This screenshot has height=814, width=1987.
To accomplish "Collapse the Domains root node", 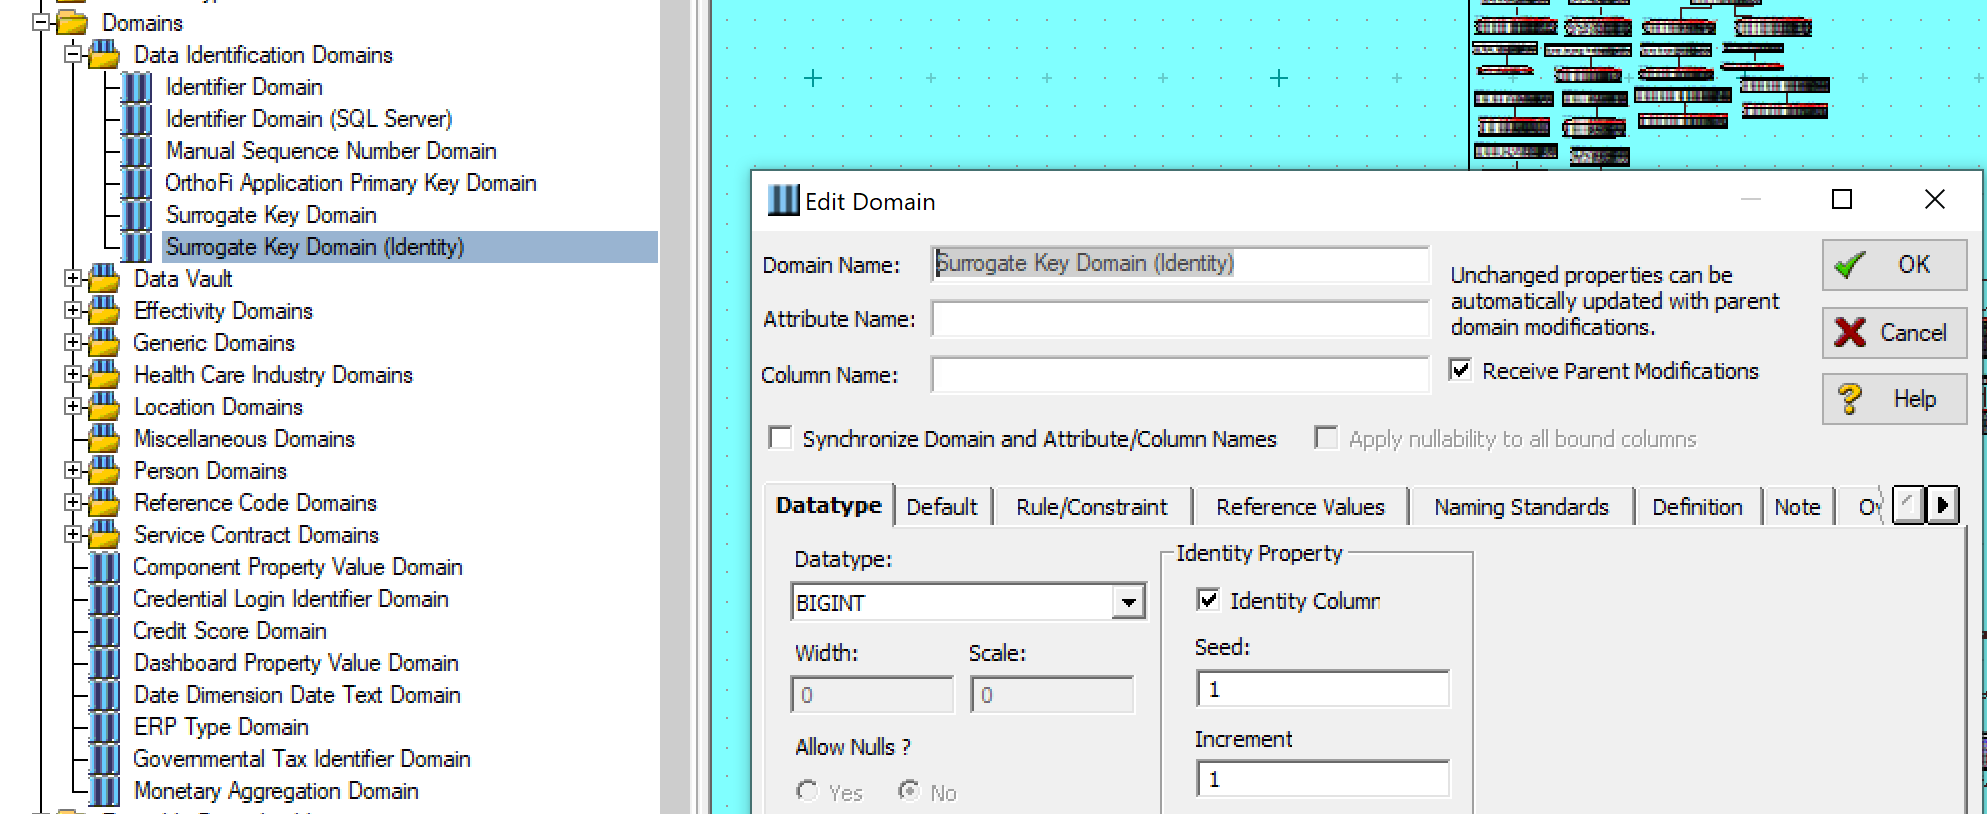I will click(x=41, y=22).
